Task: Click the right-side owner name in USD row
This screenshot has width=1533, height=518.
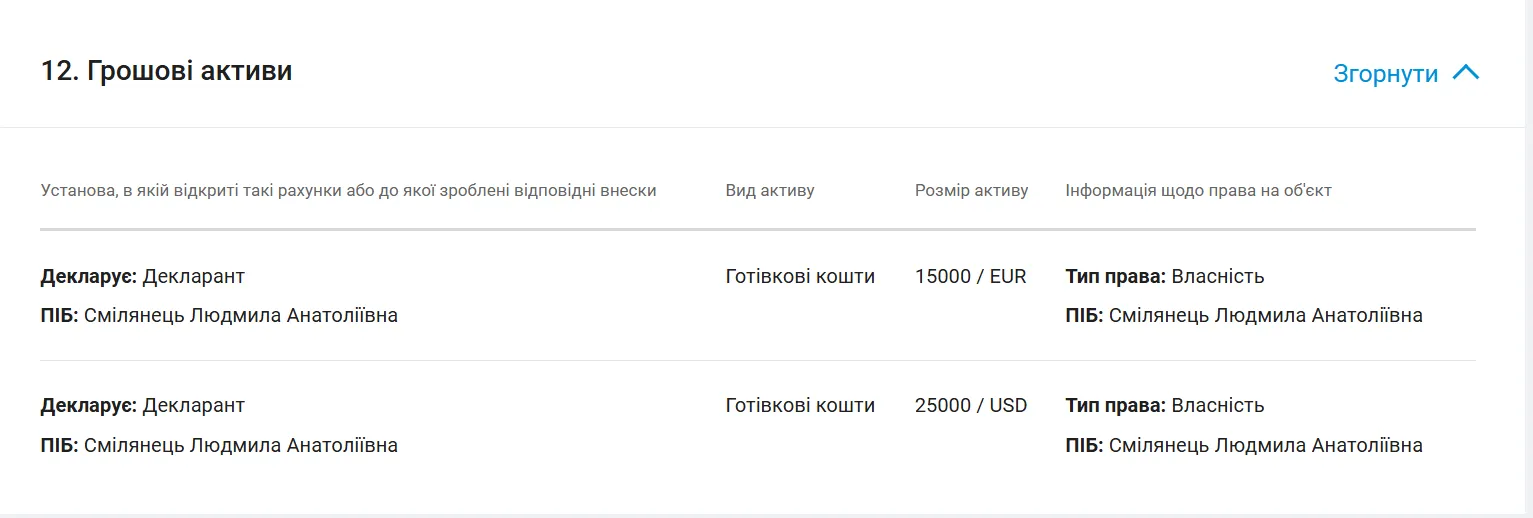Action: pyautogui.click(x=1265, y=446)
